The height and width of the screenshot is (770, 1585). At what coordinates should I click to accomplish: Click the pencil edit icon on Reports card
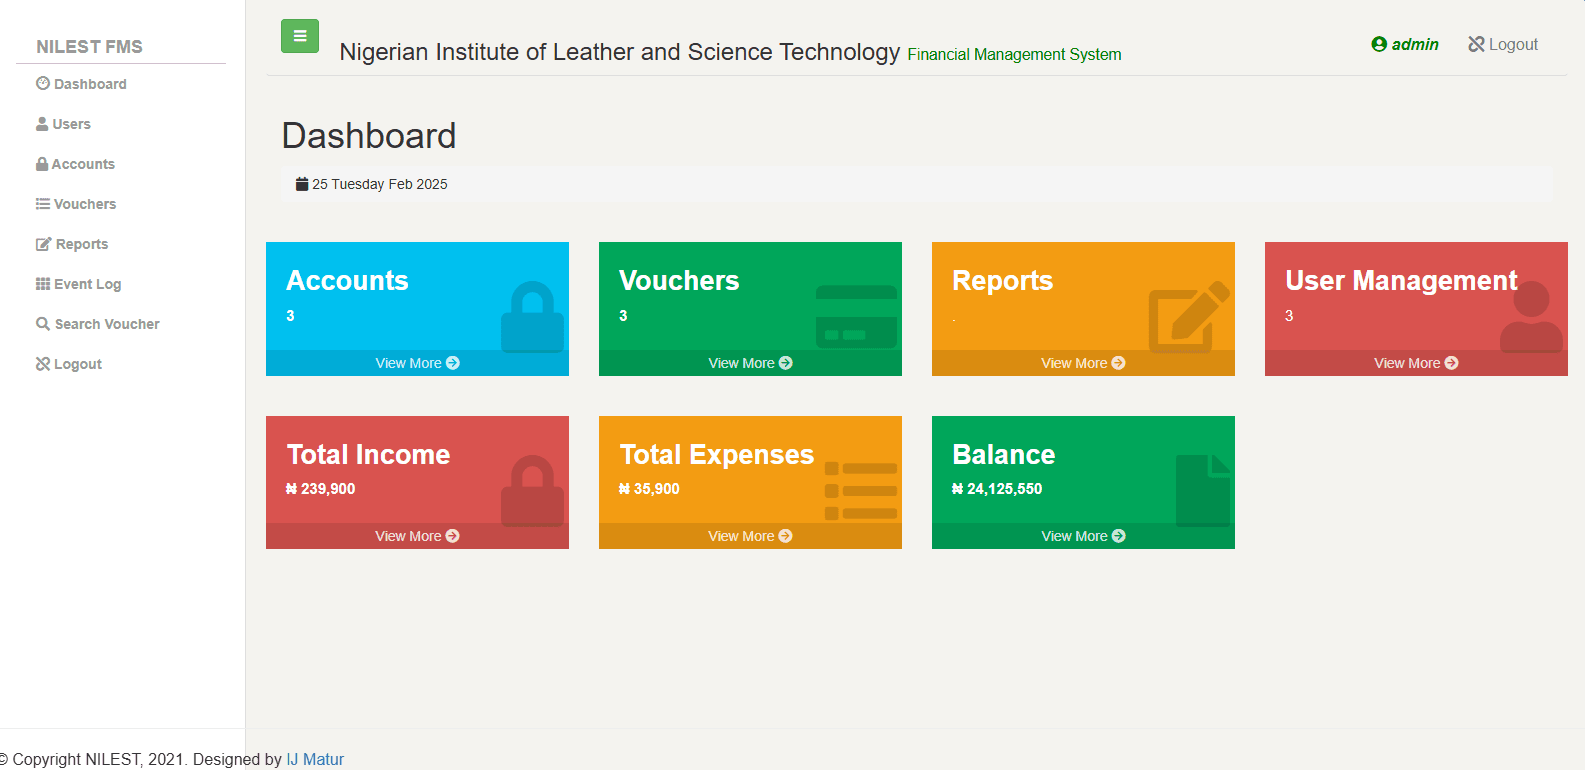(1189, 317)
